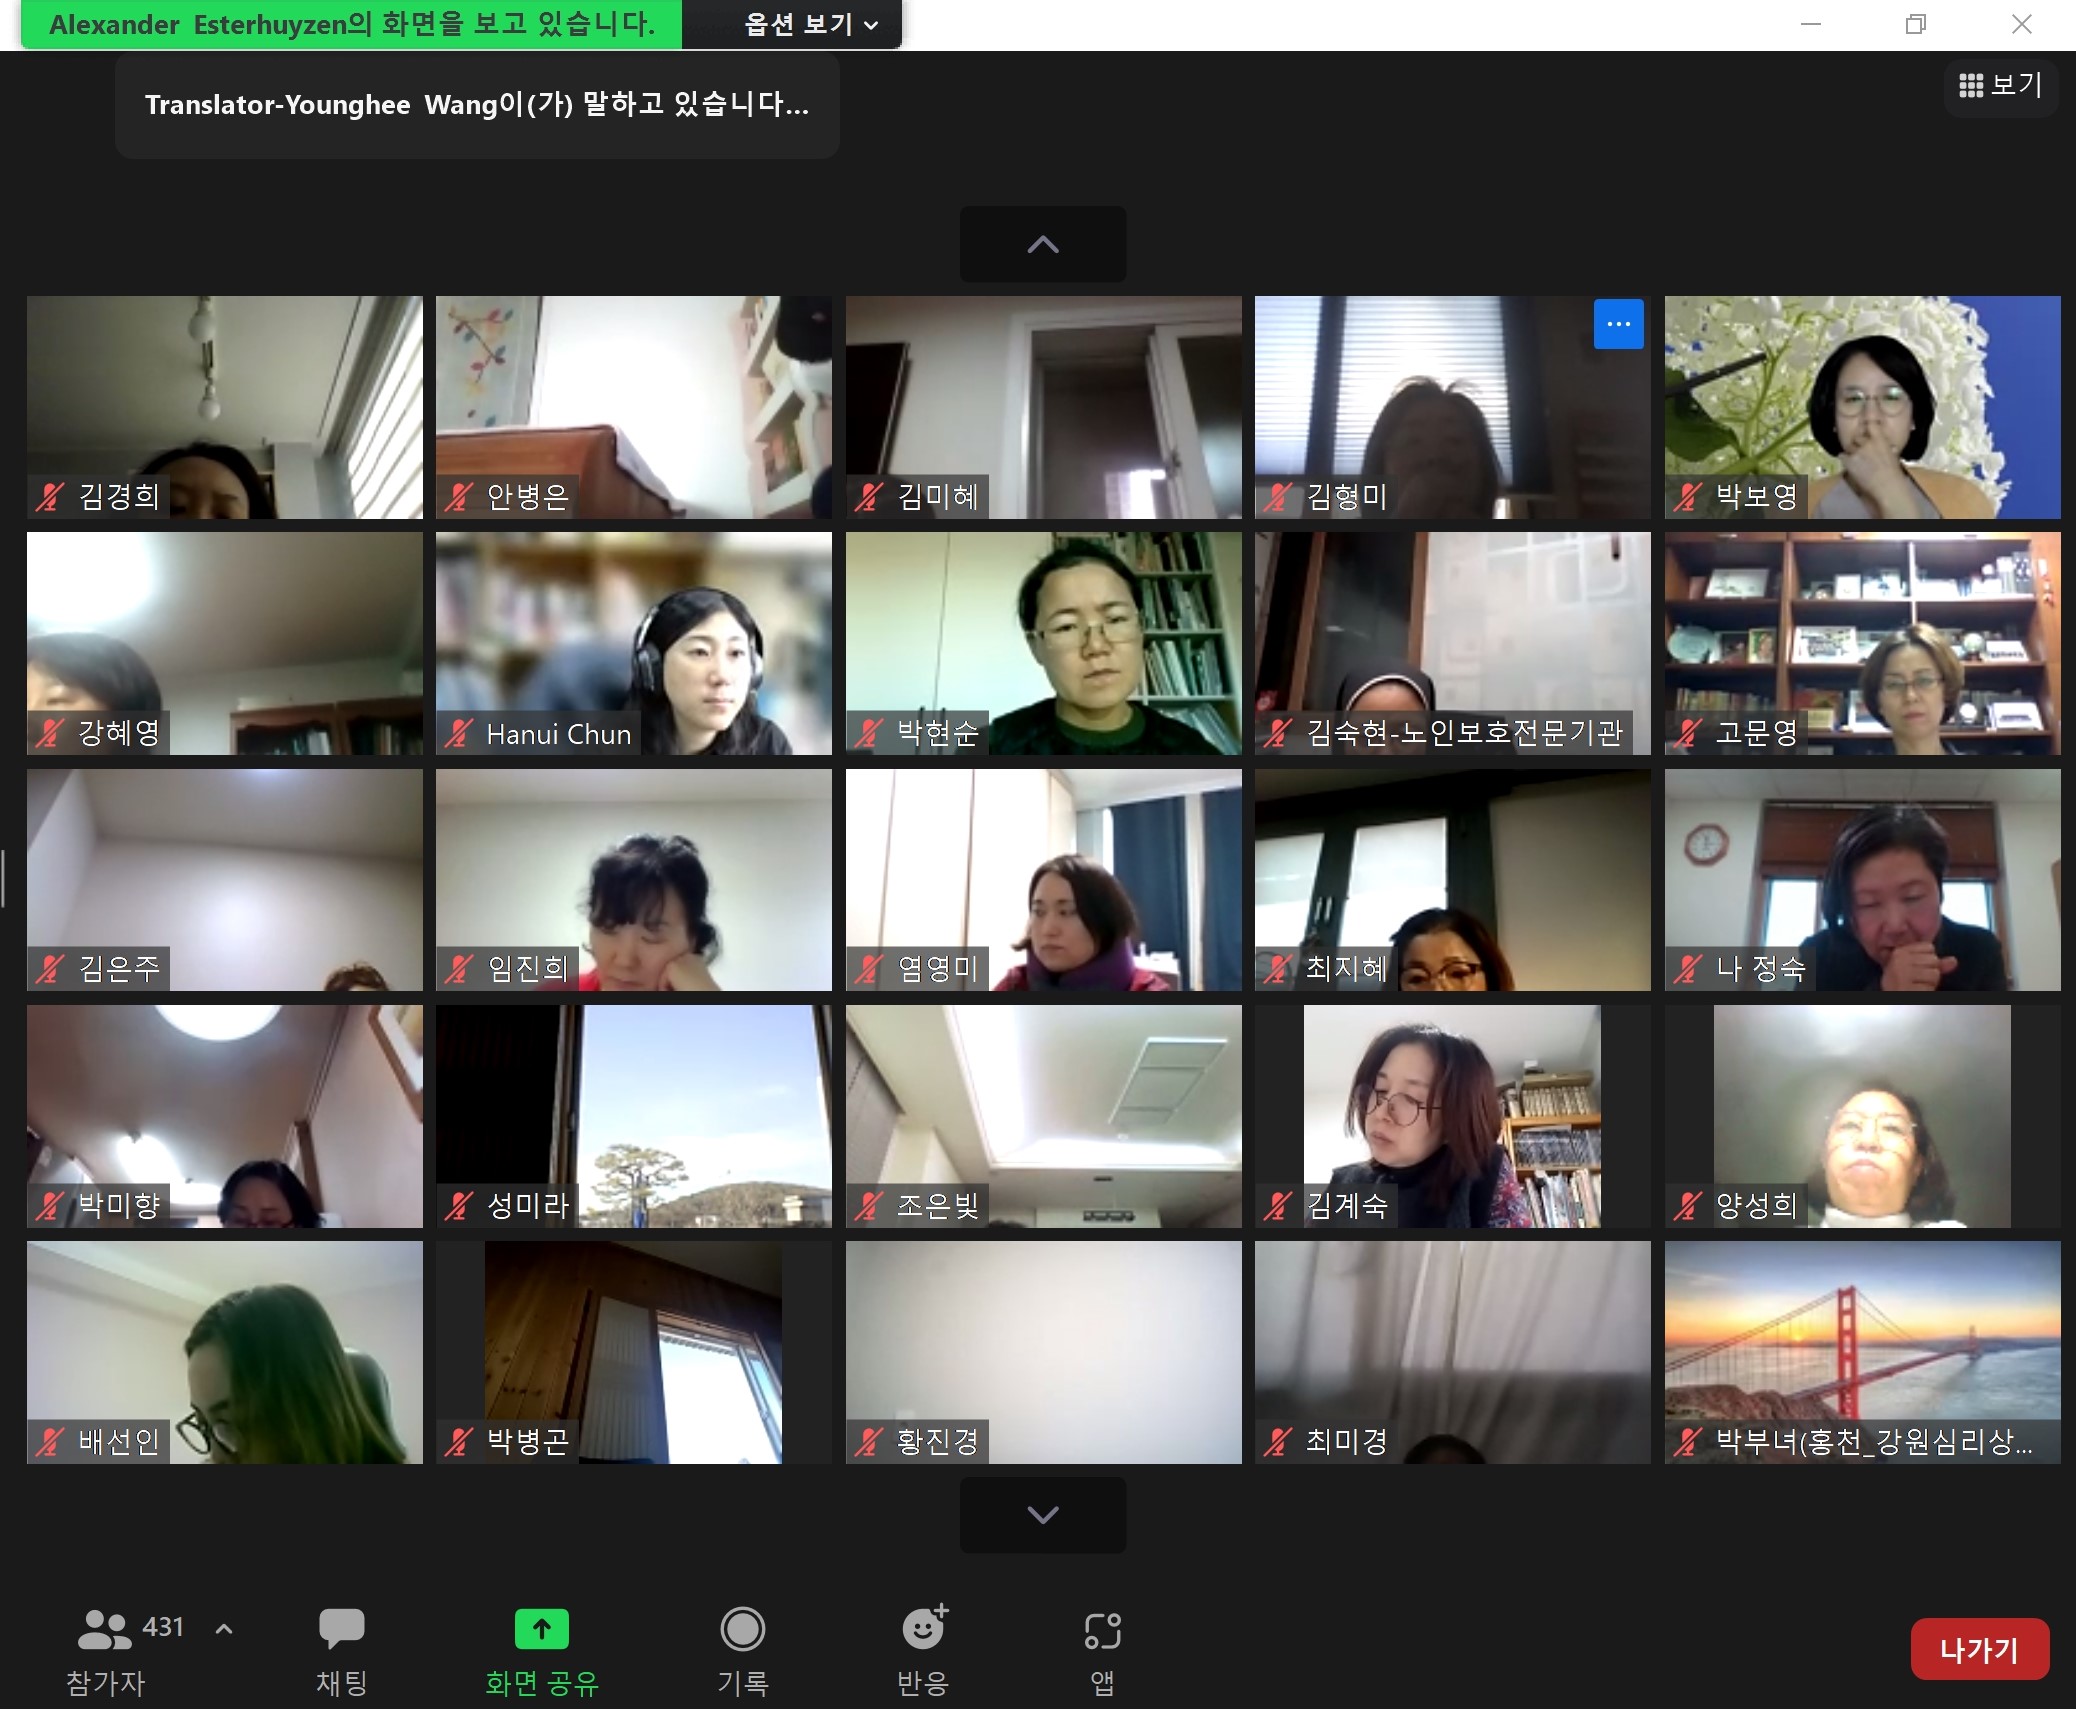2076x1710 pixels.
Task: Click the 황진경 name label
Action: [937, 1442]
